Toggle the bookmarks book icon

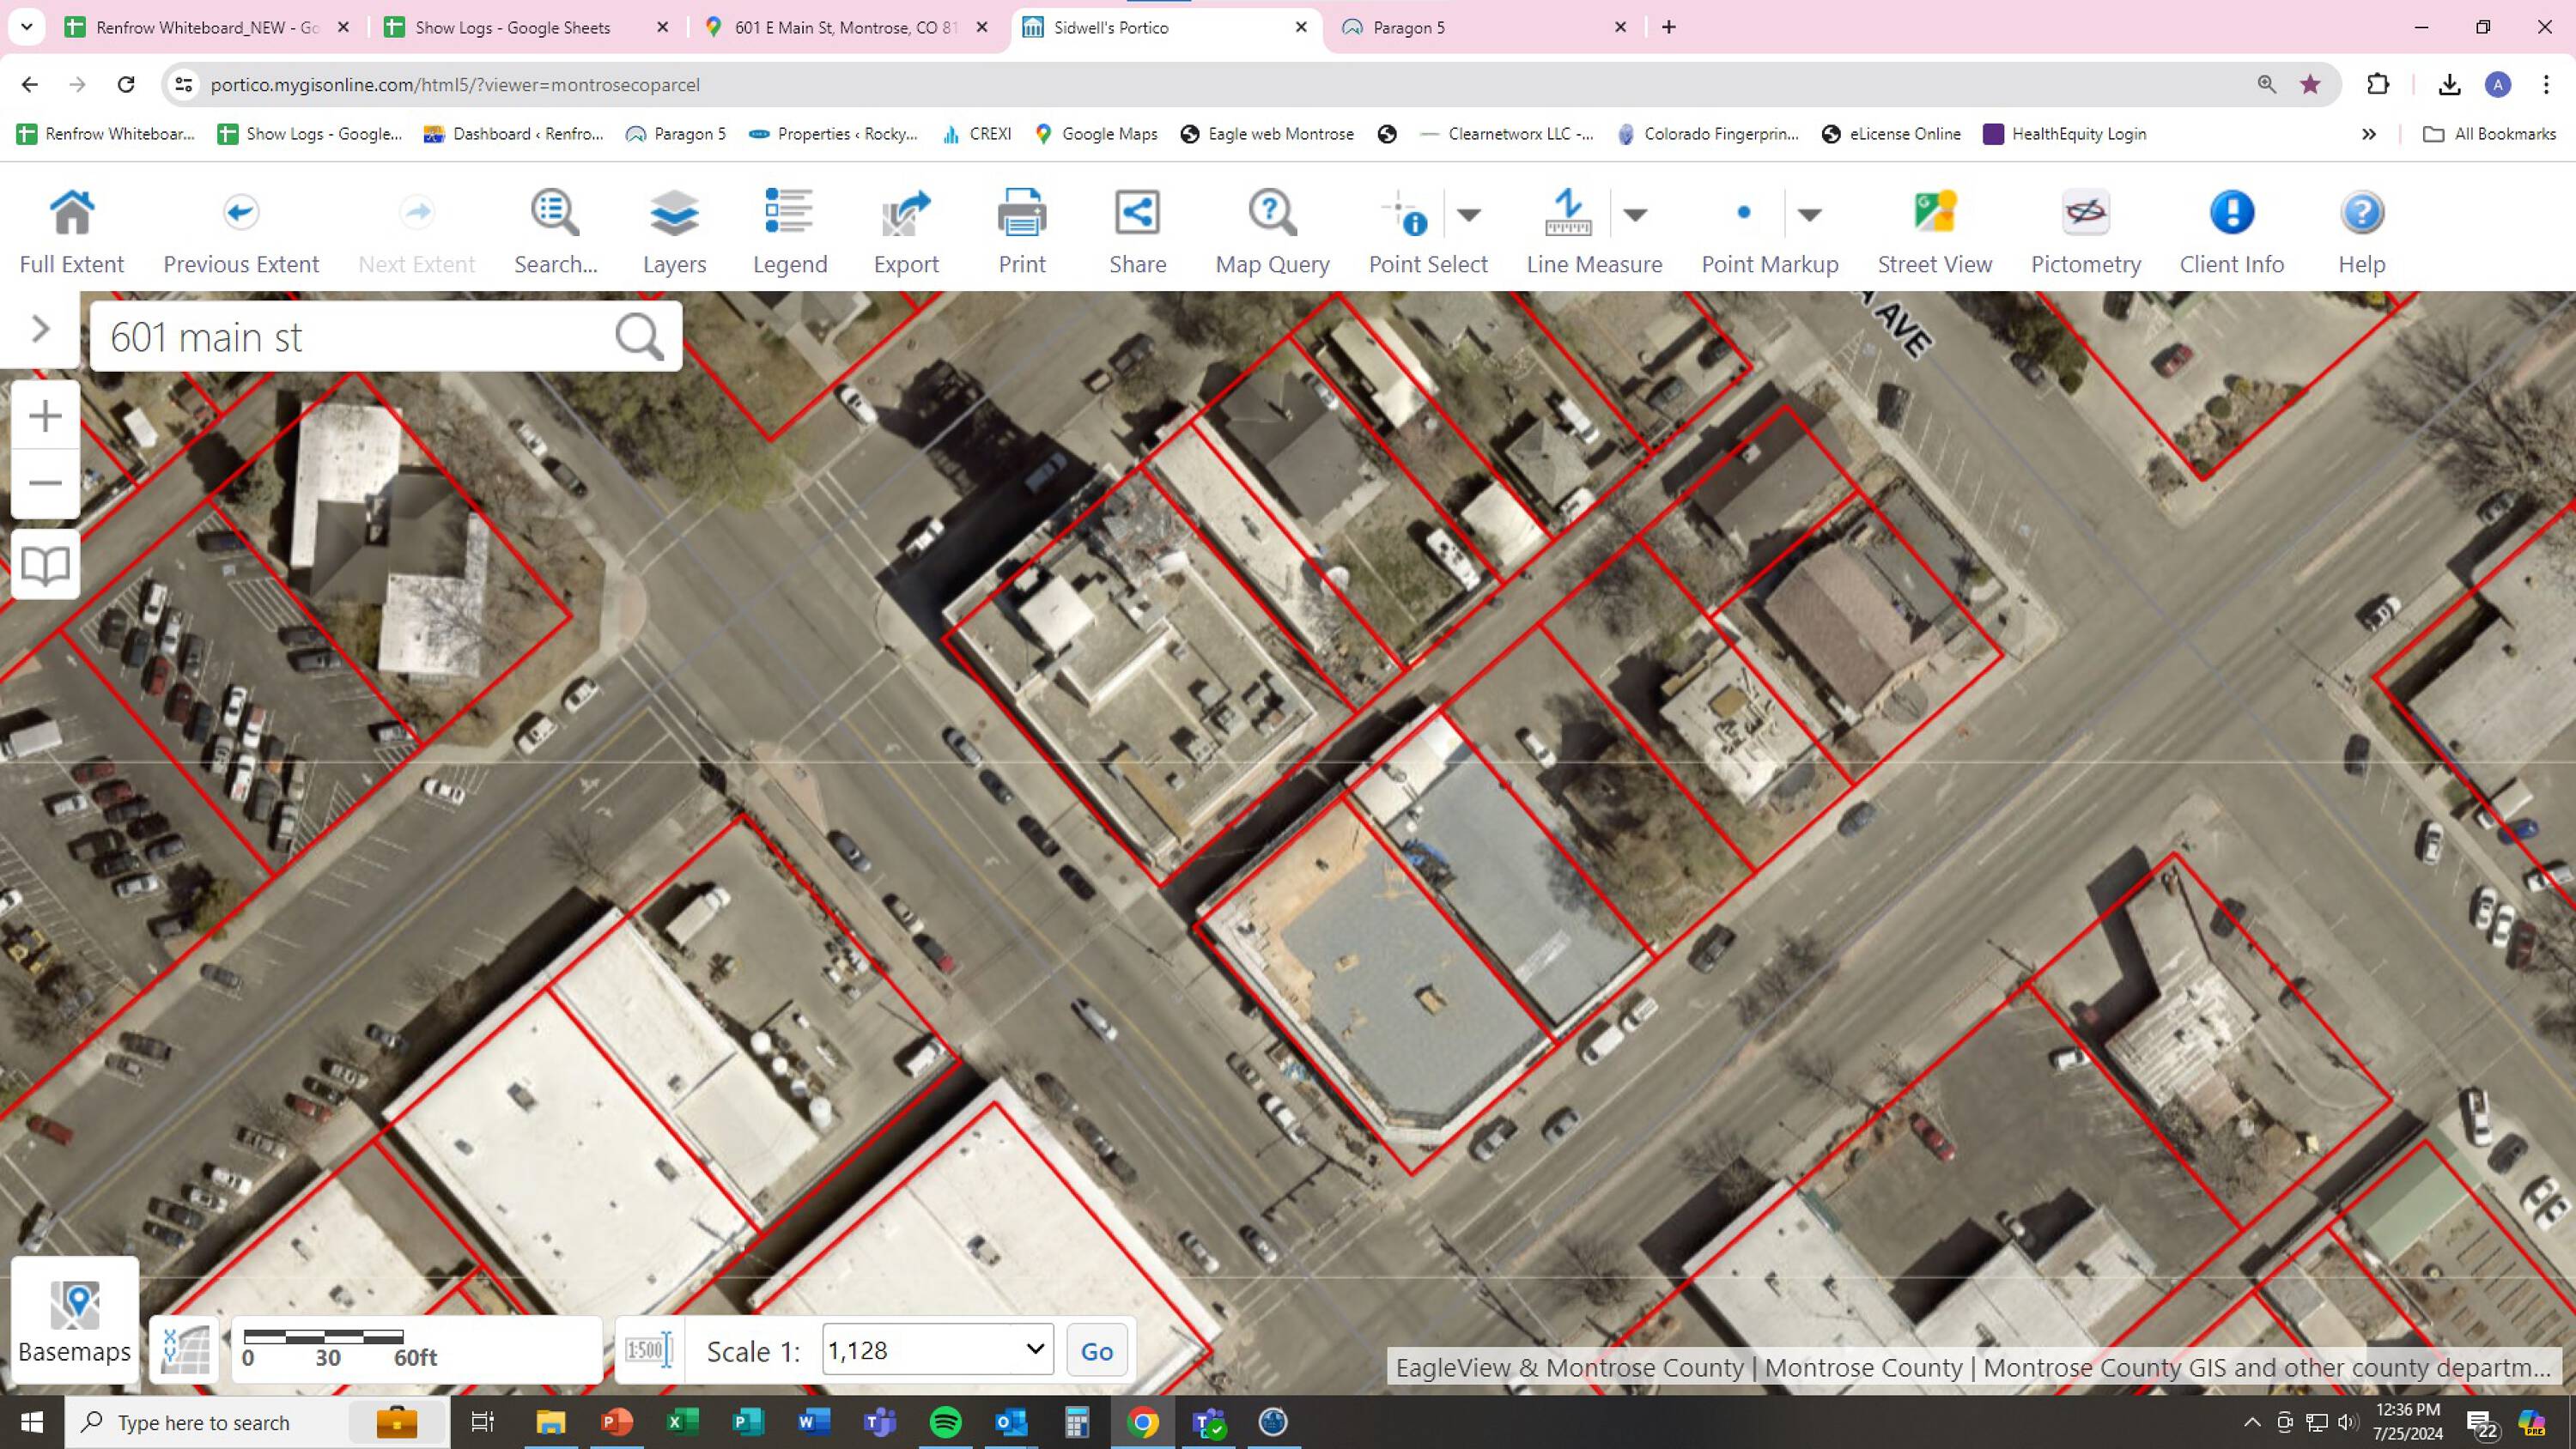coord(45,565)
